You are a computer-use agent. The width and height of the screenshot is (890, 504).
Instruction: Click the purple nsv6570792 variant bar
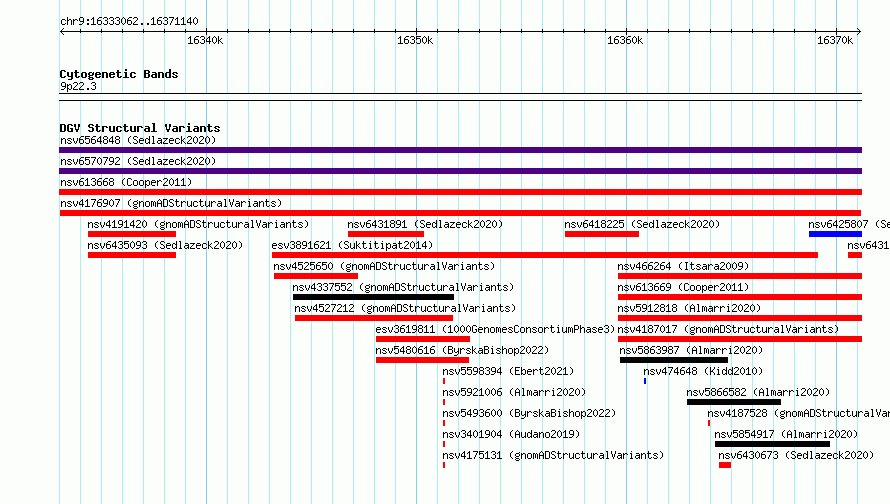pyautogui.click(x=460, y=171)
